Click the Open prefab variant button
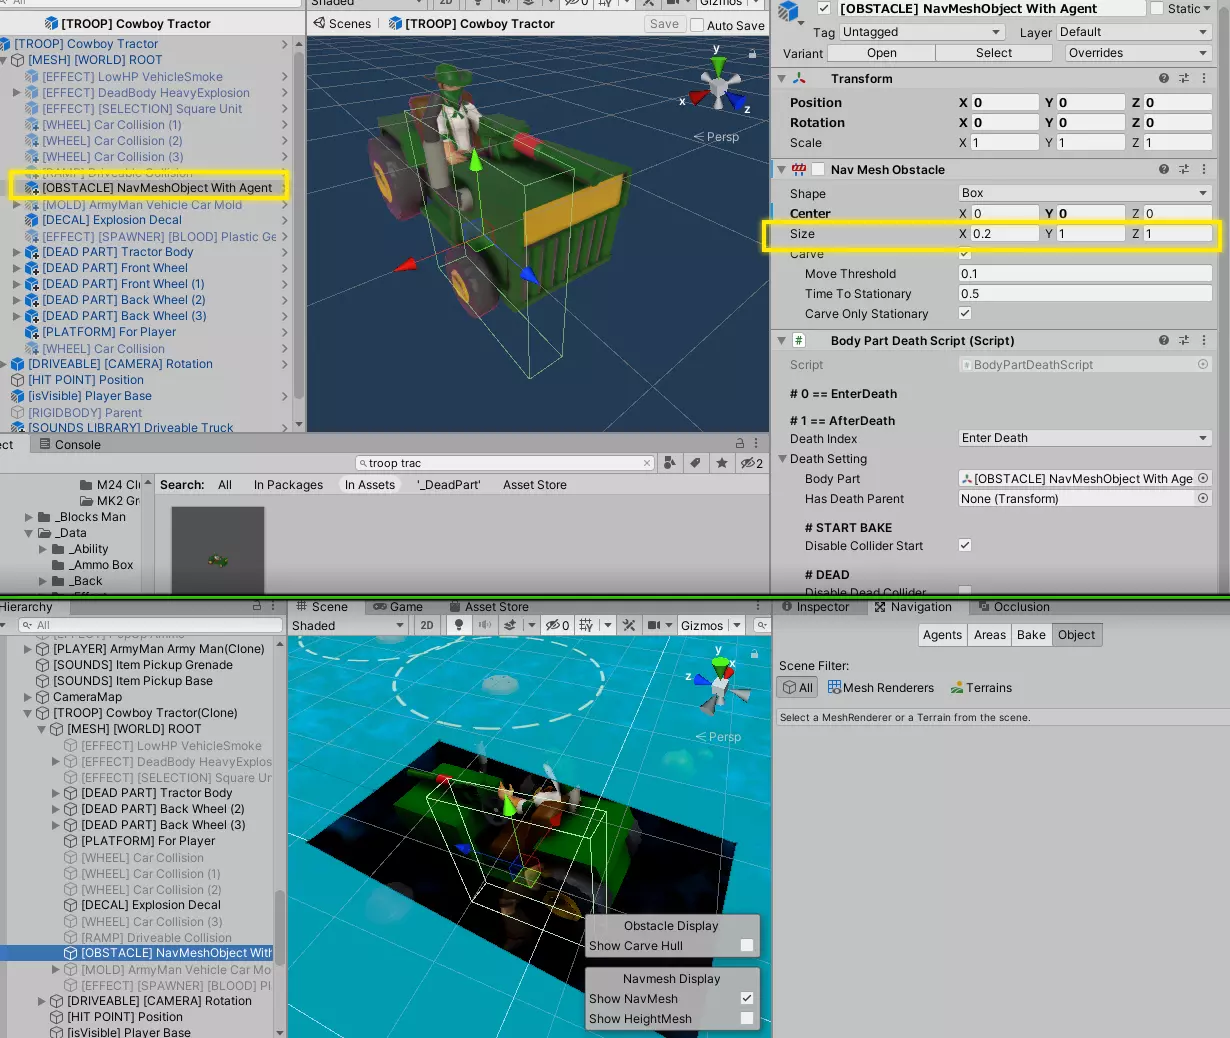The image size is (1230, 1038). (882, 53)
